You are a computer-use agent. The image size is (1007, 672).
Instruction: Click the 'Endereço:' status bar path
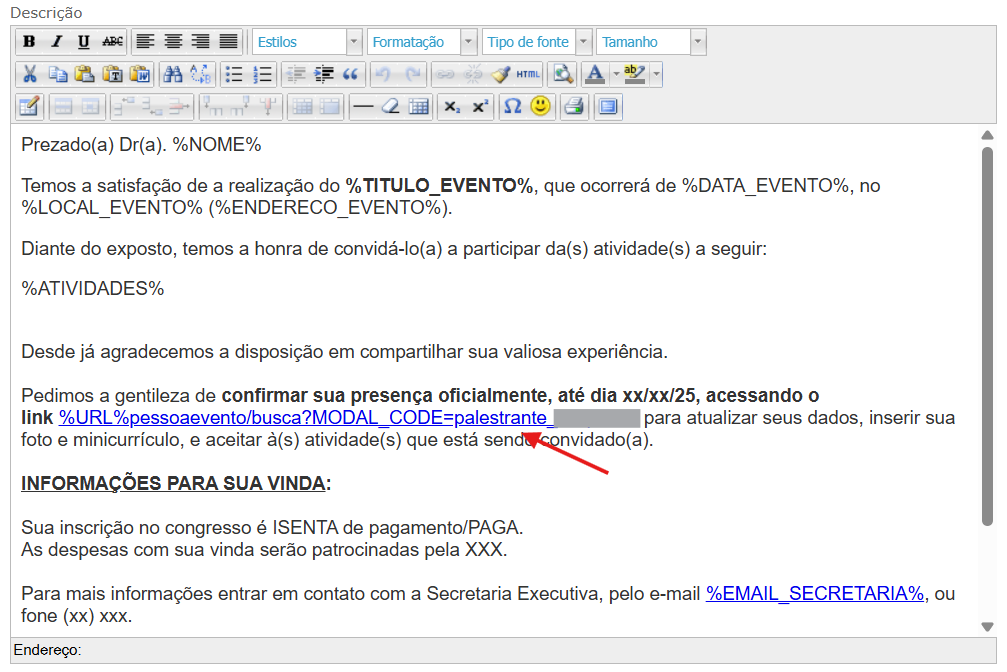(48, 650)
